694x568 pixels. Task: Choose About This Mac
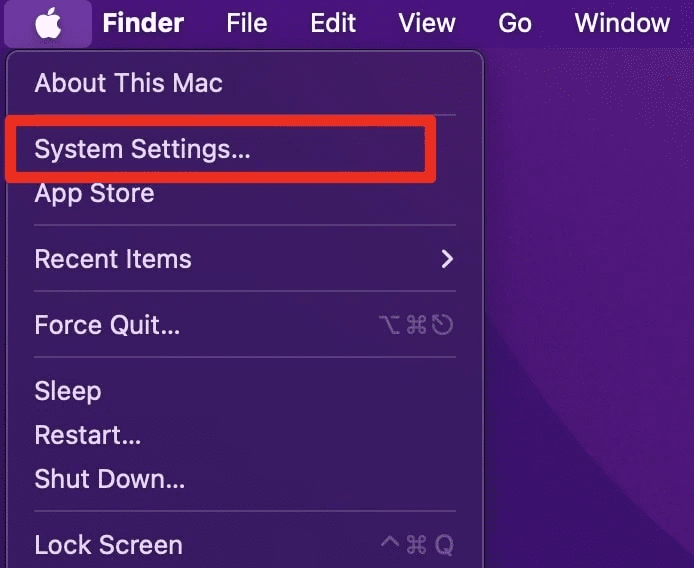click(128, 83)
